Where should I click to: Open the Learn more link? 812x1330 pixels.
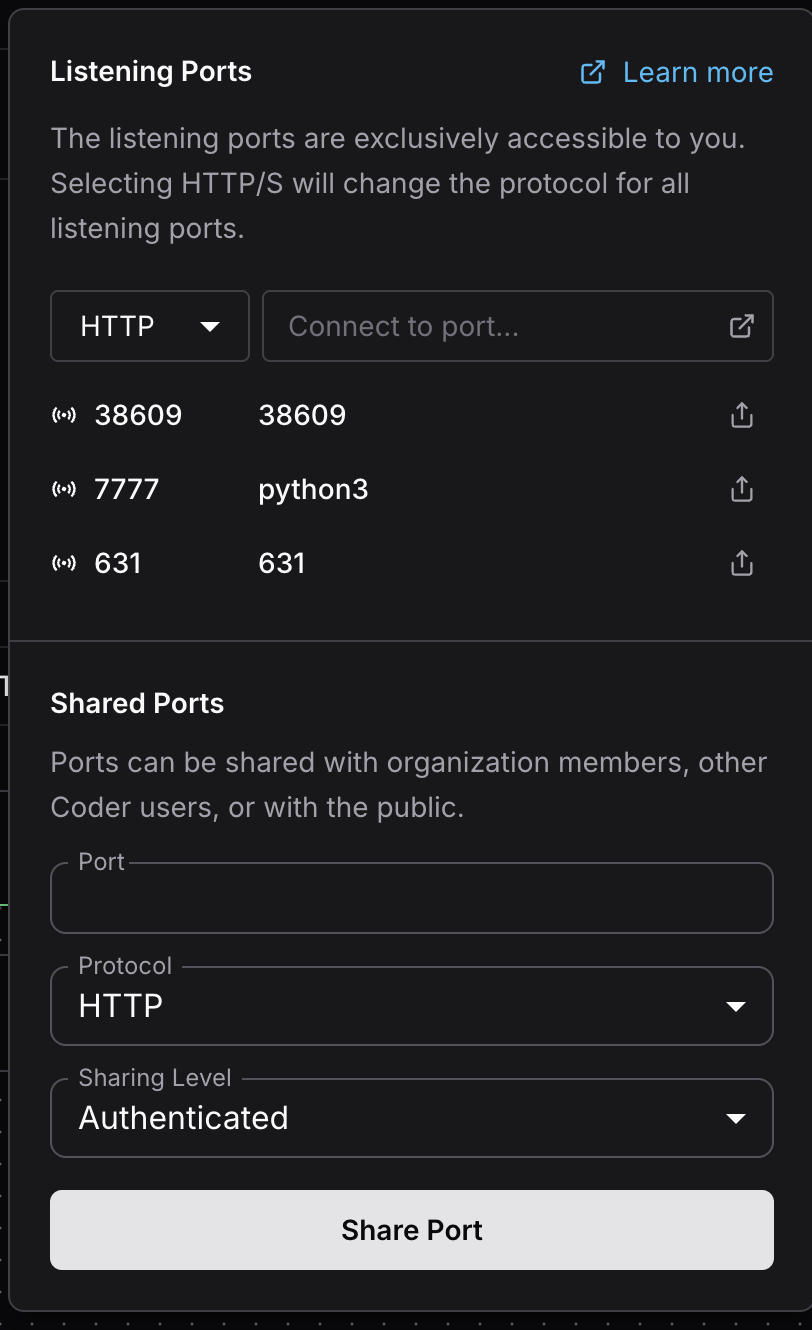(x=697, y=72)
